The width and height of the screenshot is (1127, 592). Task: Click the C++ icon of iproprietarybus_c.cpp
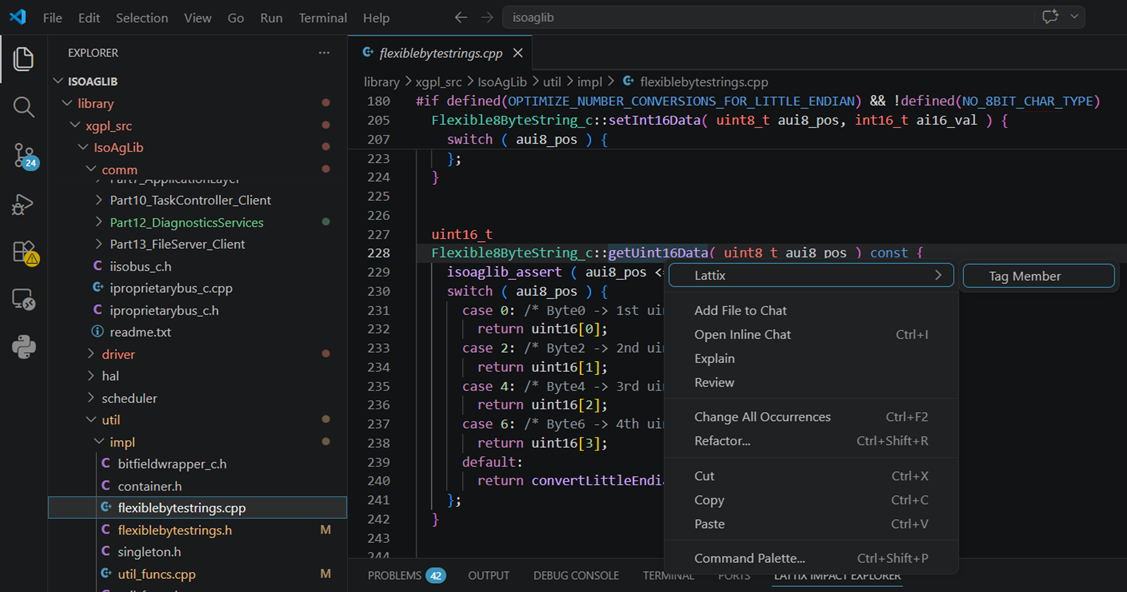coord(98,287)
